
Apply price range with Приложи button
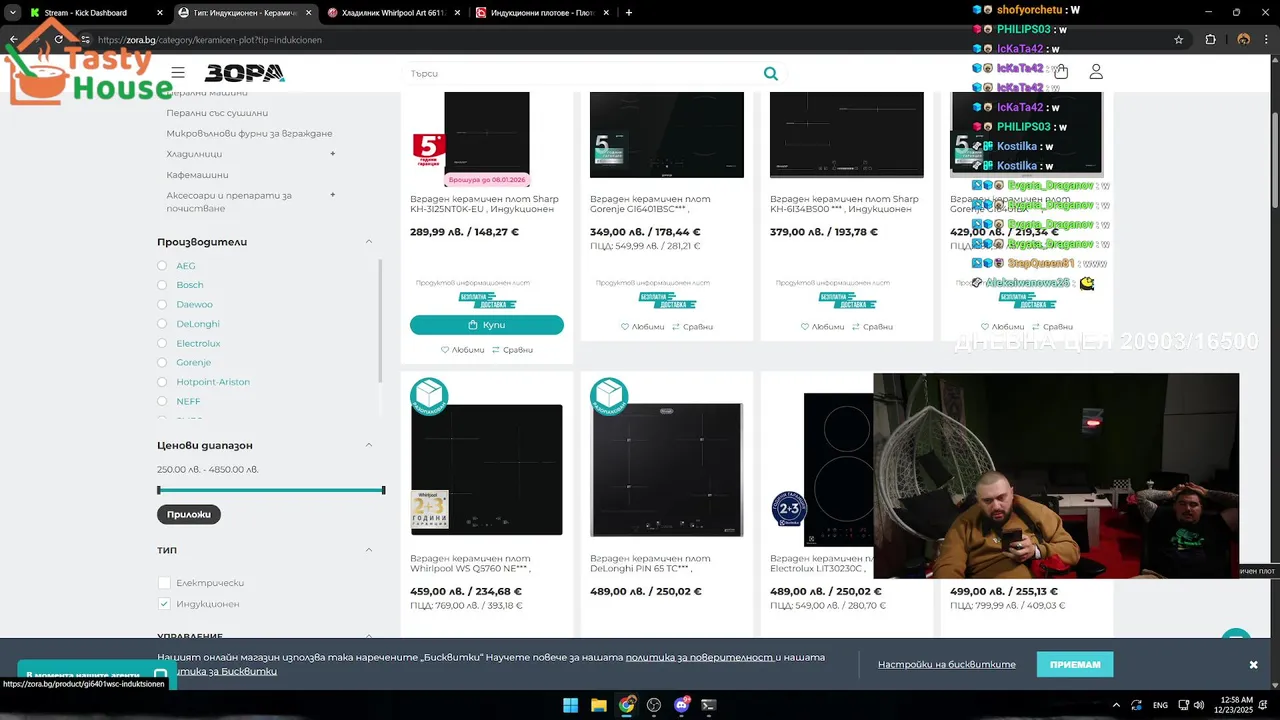(189, 515)
